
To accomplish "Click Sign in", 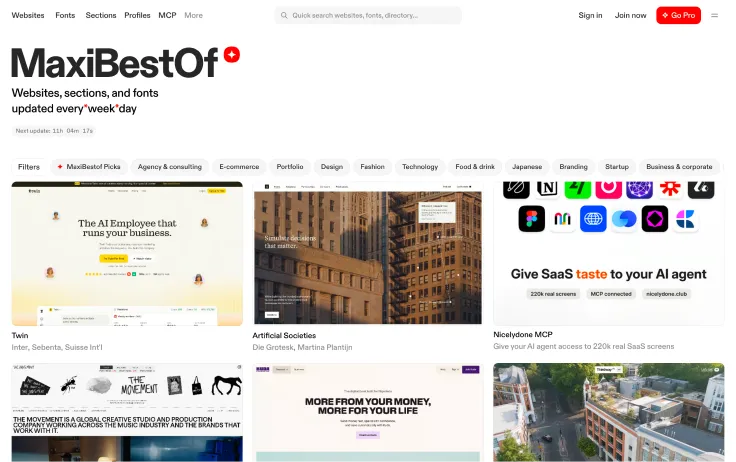I will pos(590,15).
